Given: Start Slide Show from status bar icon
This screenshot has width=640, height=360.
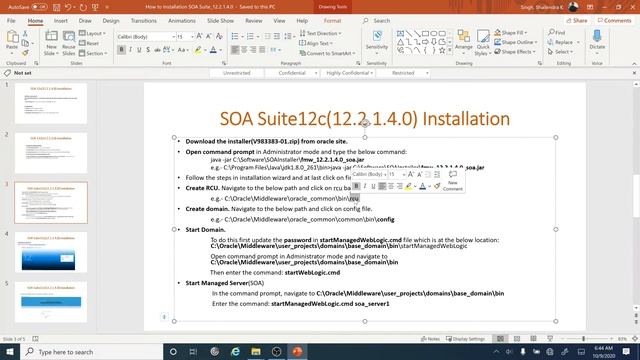Looking at the screenshot, I should [x=550, y=339].
